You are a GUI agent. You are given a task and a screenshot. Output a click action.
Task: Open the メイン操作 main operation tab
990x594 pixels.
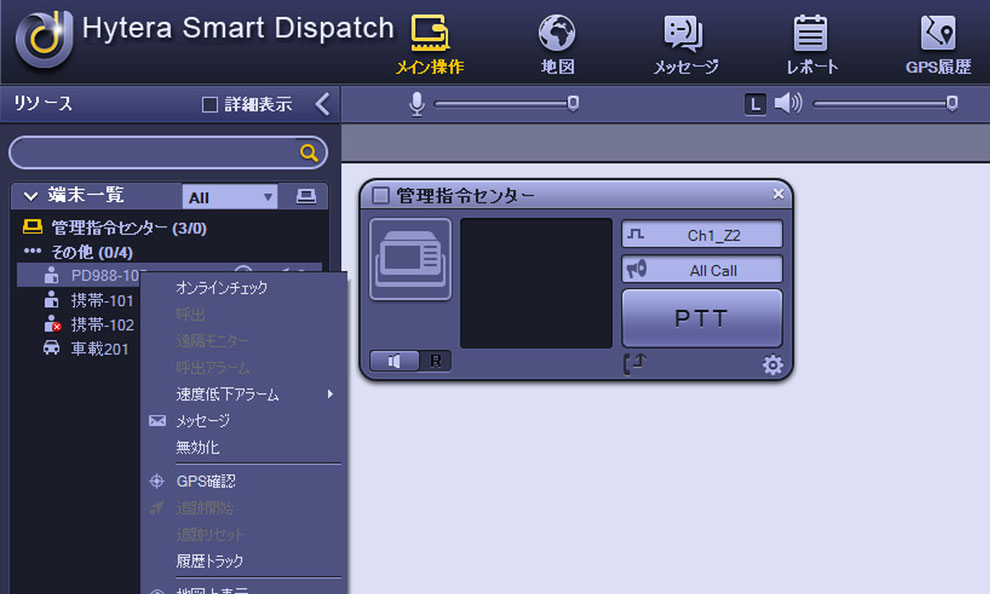click(x=429, y=44)
